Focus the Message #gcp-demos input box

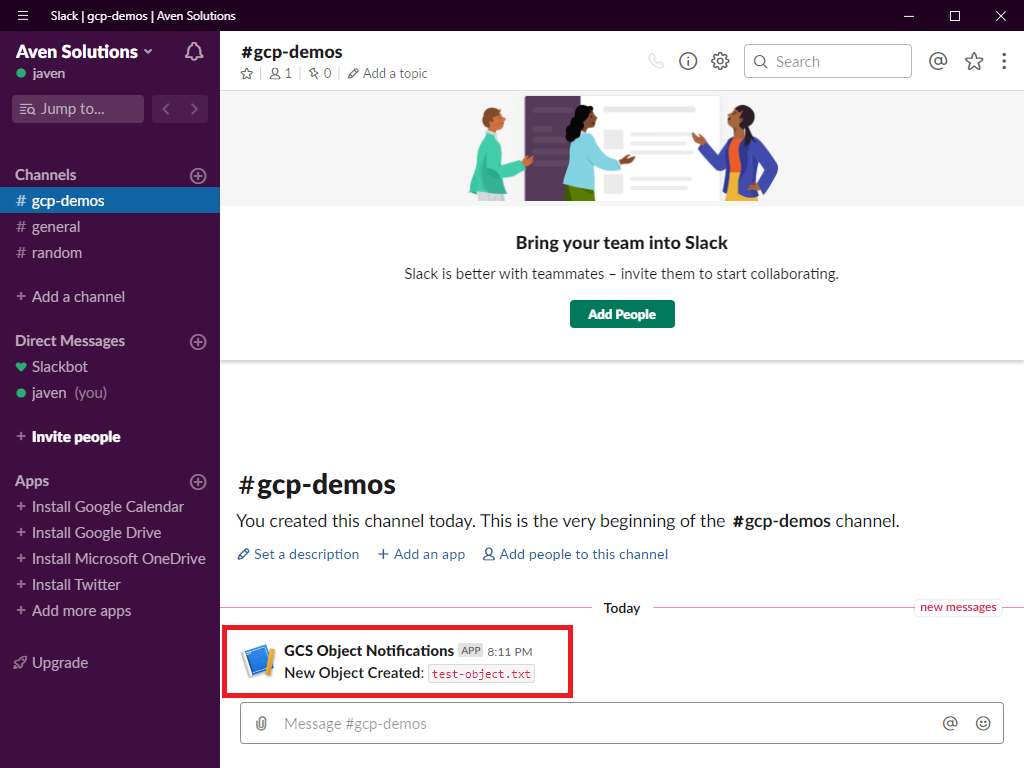[622, 723]
